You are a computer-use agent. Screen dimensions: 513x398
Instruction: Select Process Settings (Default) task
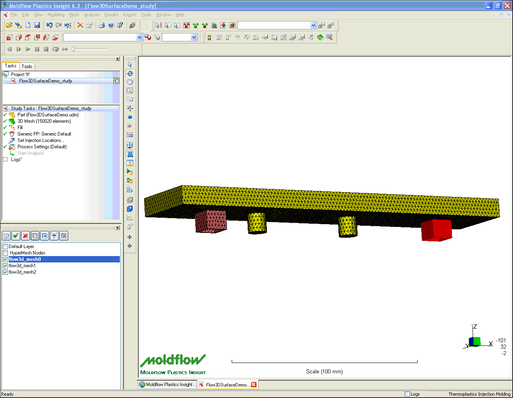42,147
